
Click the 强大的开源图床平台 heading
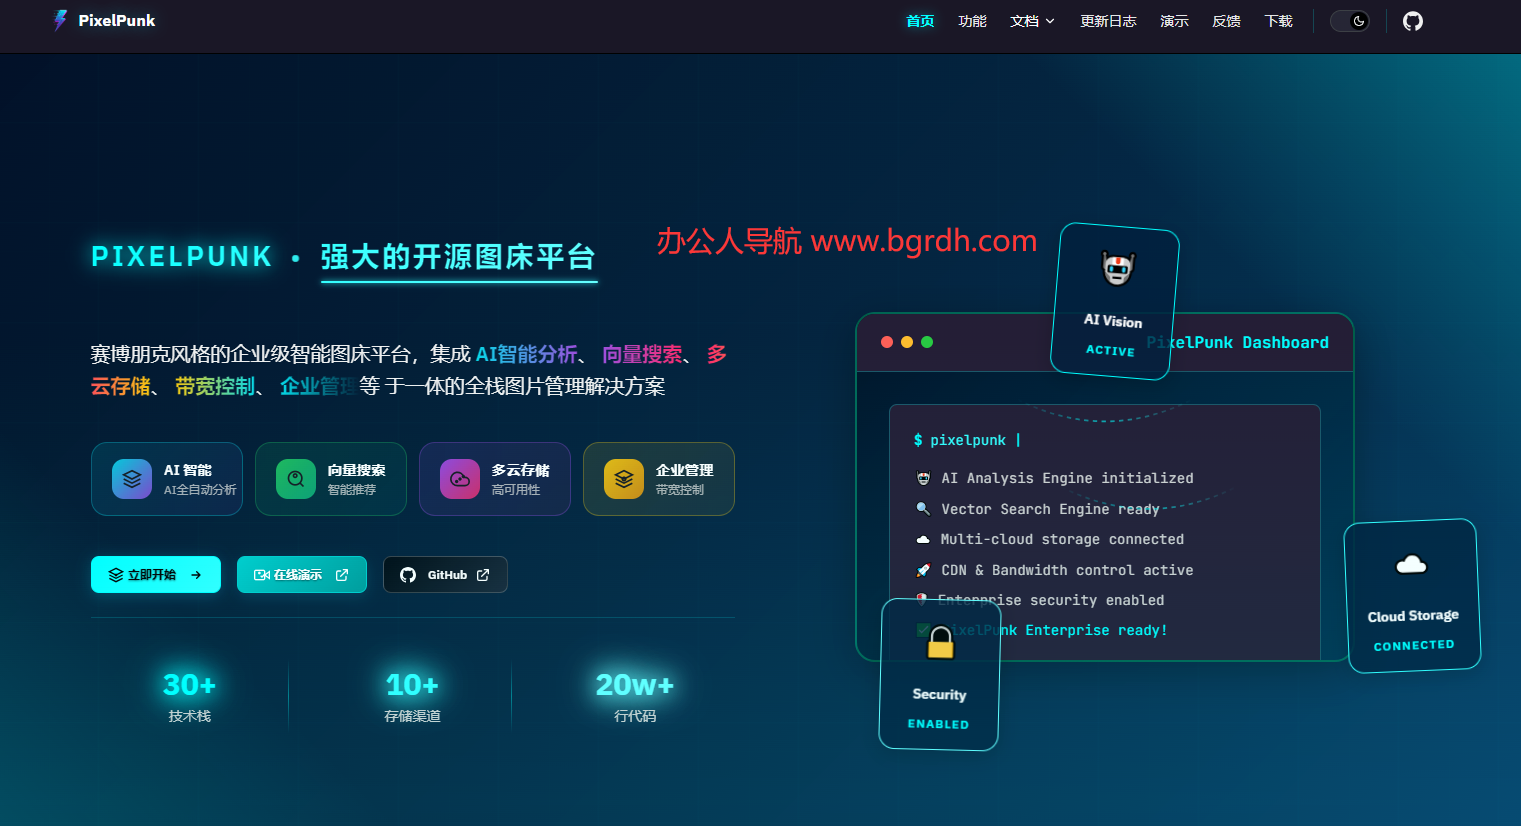[x=458, y=257]
